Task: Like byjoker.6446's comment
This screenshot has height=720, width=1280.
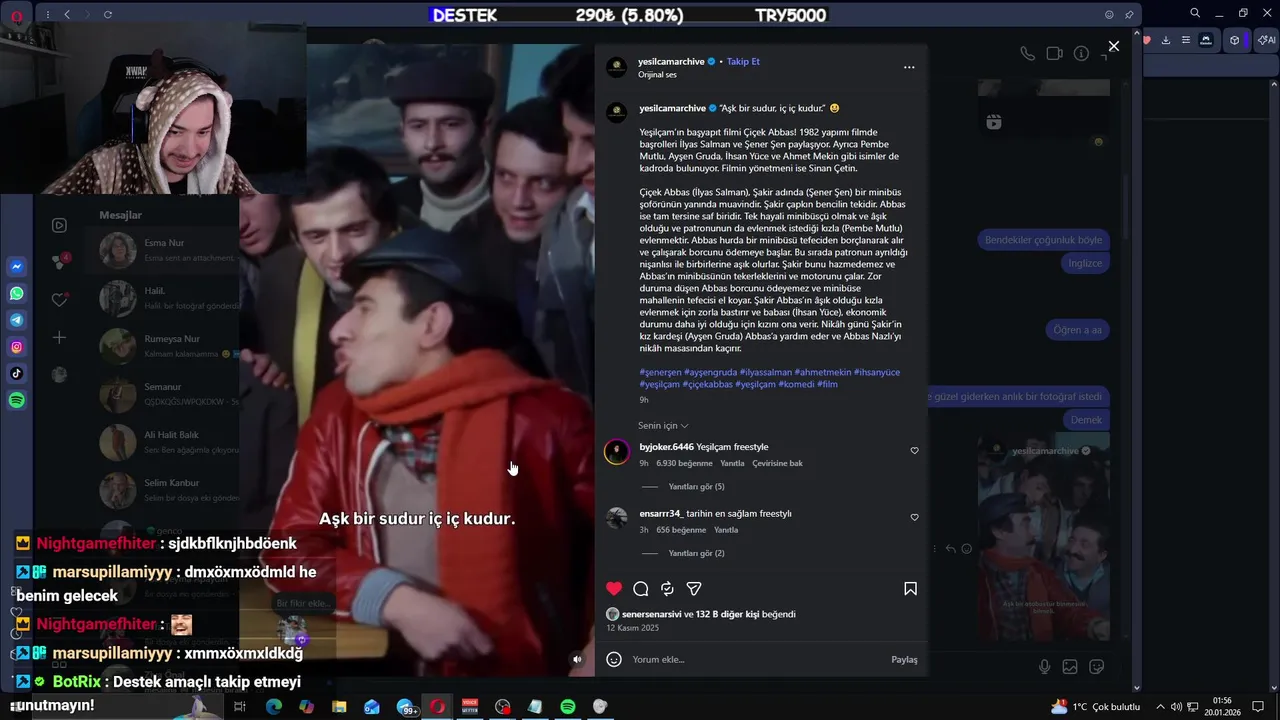Action: point(914,451)
